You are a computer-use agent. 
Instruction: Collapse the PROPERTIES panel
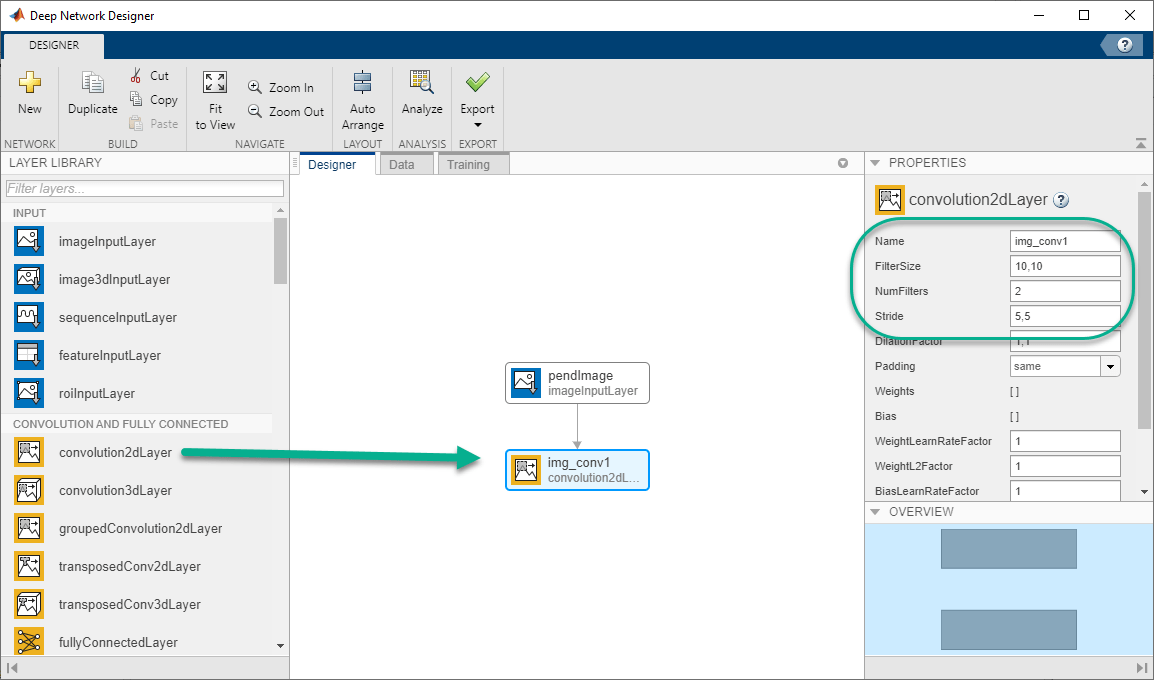tap(875, 163)
